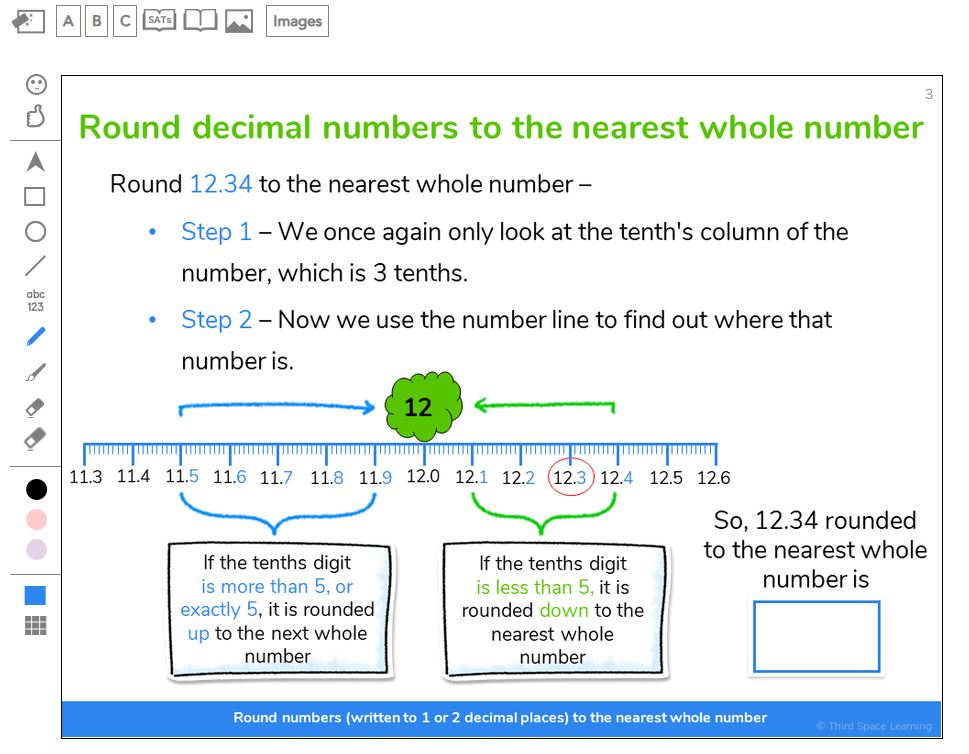Select the straight line tool
The height and width of the screenshot is (754, 969).
pyautogui.click(x=35, y=266)
